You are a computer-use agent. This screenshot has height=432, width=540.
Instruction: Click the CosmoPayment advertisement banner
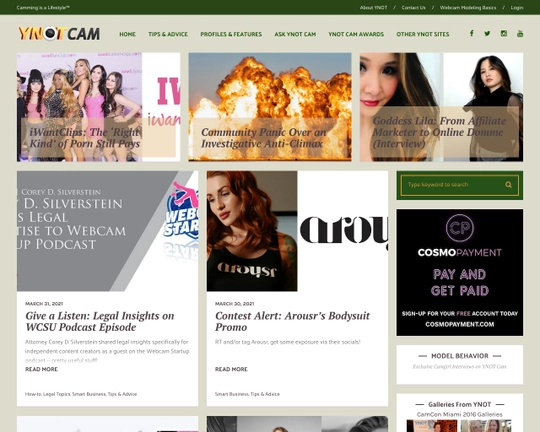tap(460, 272)
